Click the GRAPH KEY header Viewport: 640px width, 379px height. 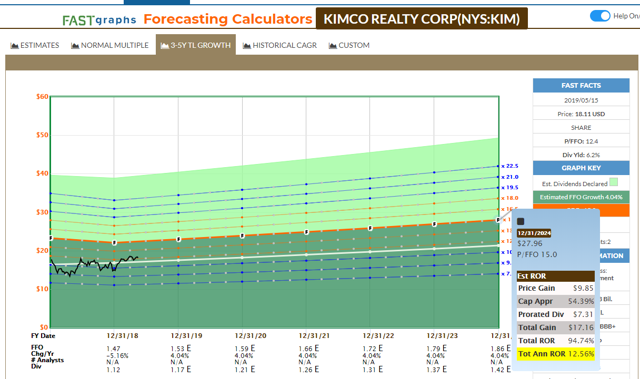pos(581,168)
